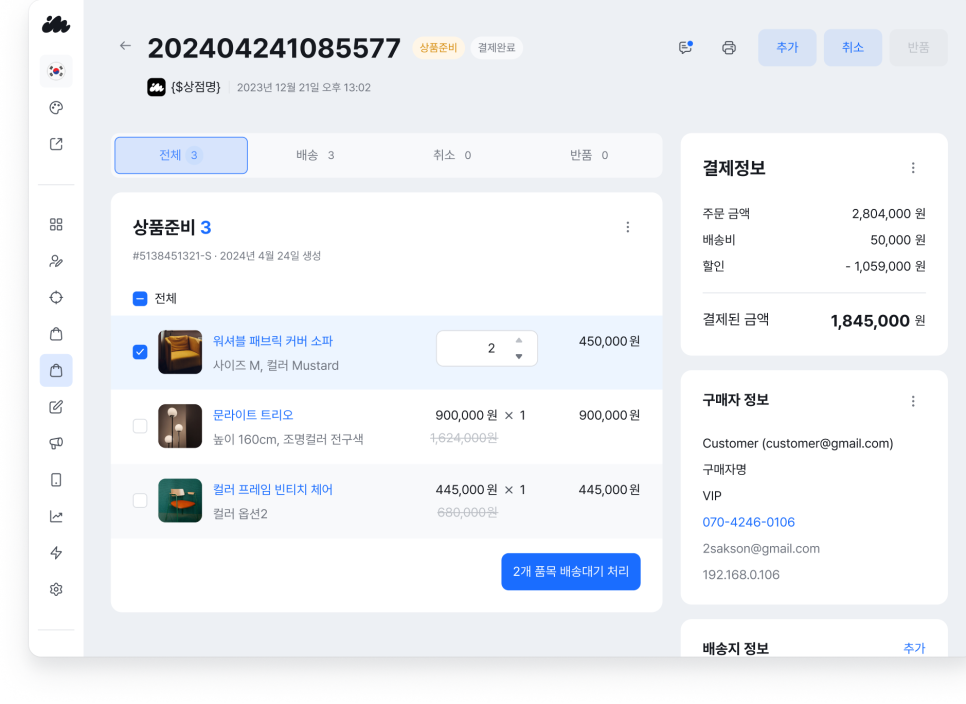The height and width of the screenshot is (704, 966).
Task: Click the imweb logo in the sidebar
Action: tap(55, 25)
